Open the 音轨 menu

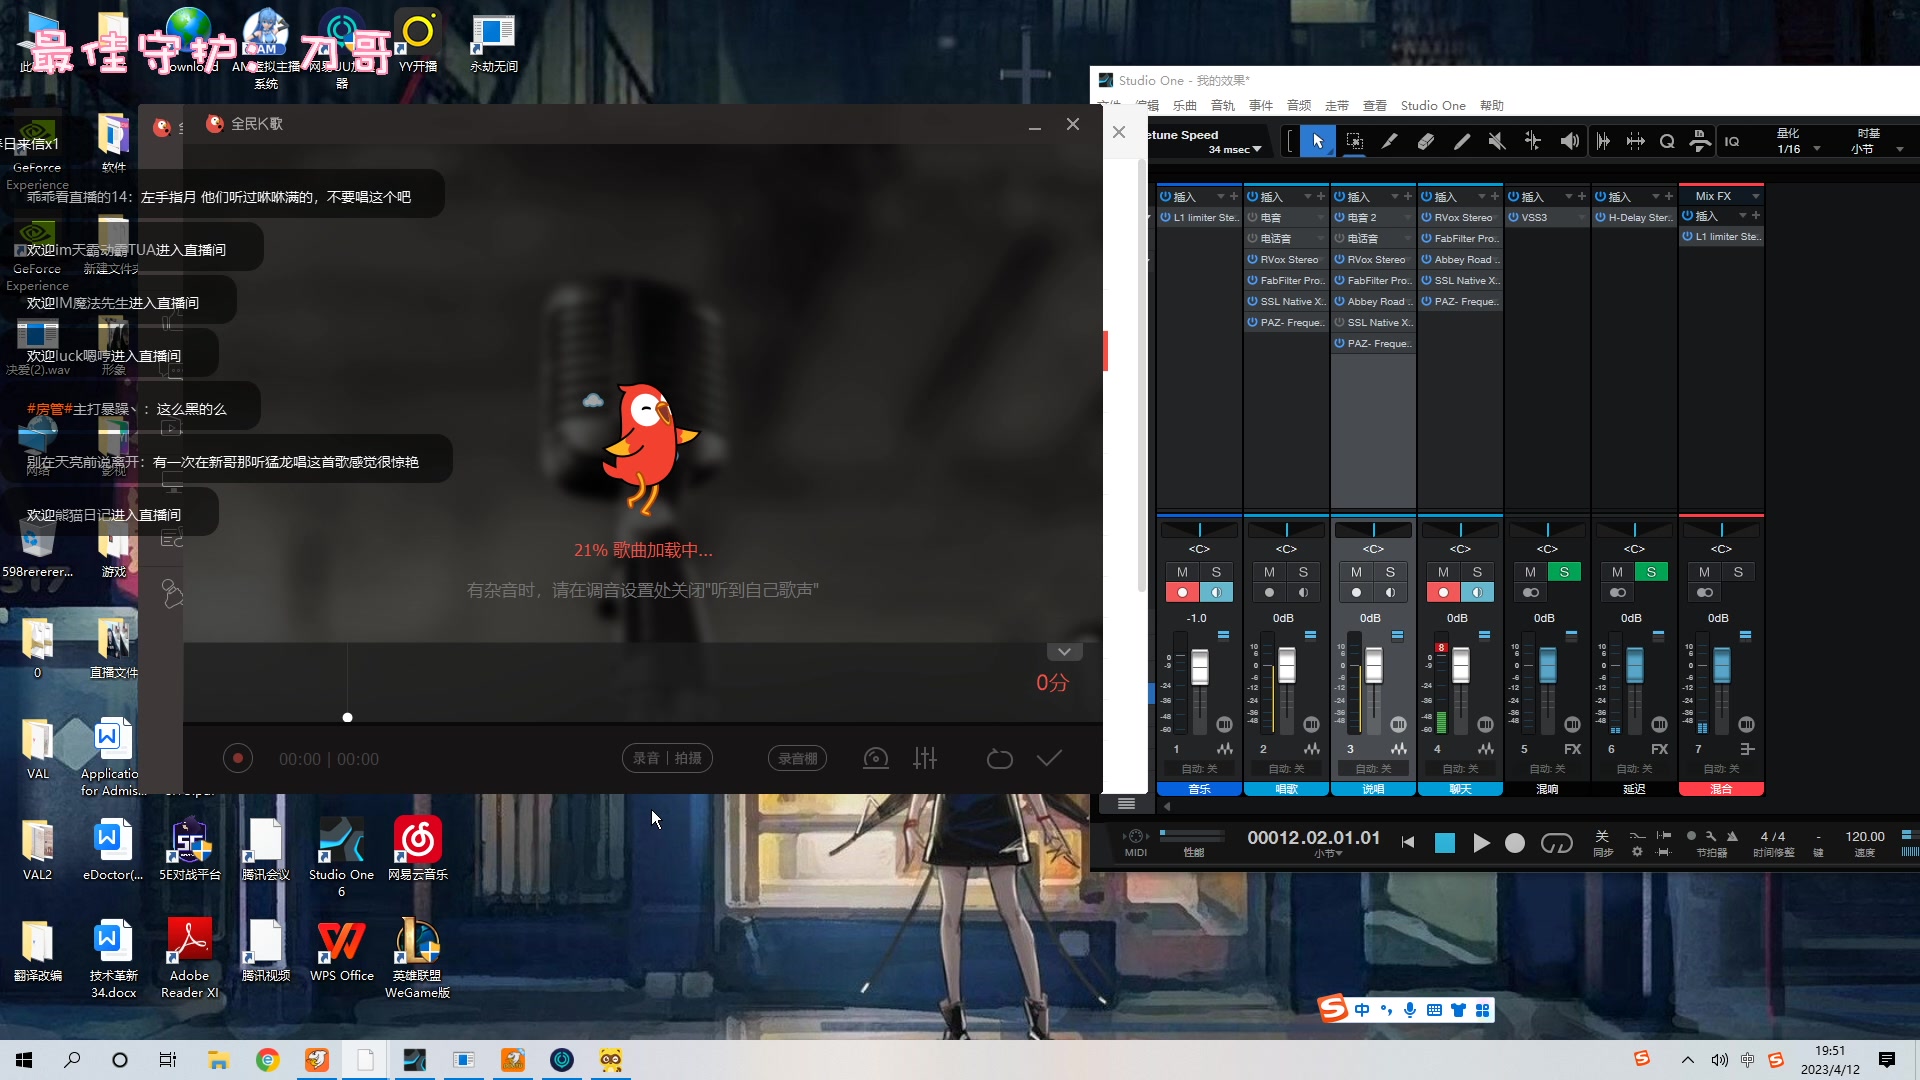pos(1222,105)
